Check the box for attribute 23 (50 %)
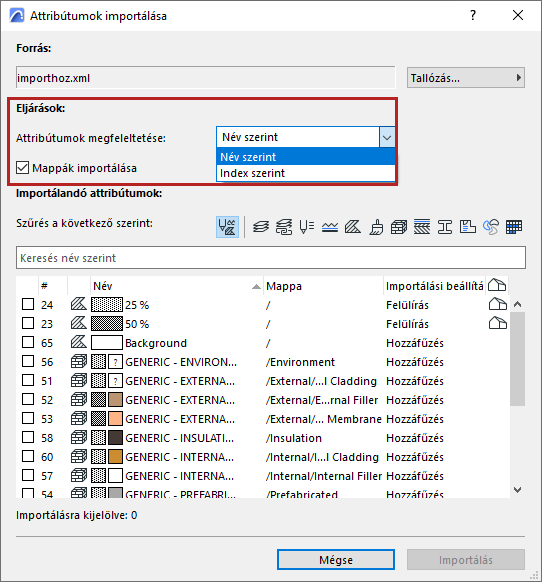Image resolution: width=542 pixels, height=582 pixels. click(x=28, y=323)
